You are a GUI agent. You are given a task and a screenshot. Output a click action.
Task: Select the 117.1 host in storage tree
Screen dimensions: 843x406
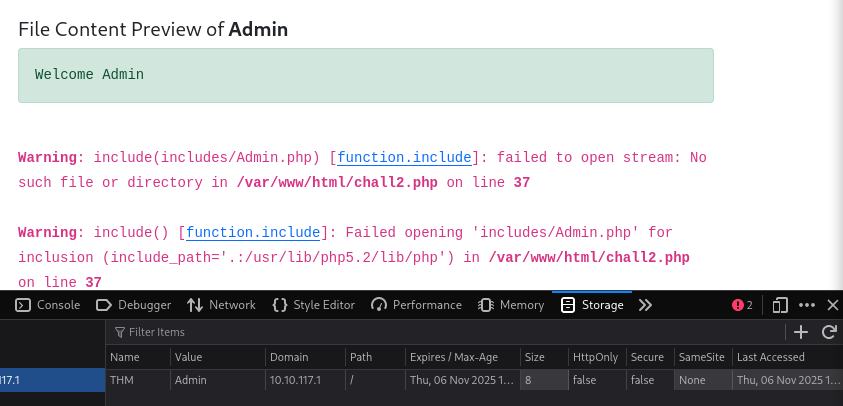click(52, 380)
